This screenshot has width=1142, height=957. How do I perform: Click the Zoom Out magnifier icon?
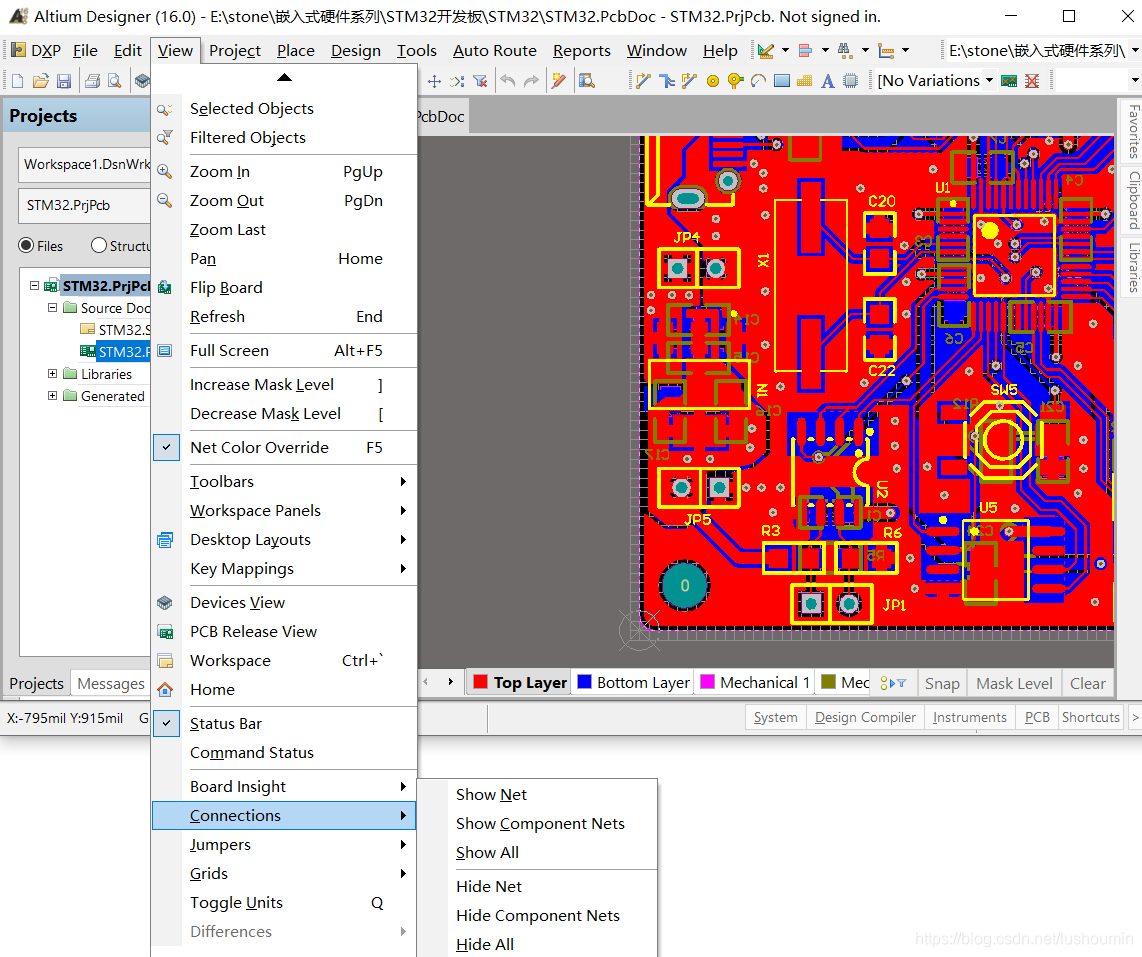(x=166, y=201)
